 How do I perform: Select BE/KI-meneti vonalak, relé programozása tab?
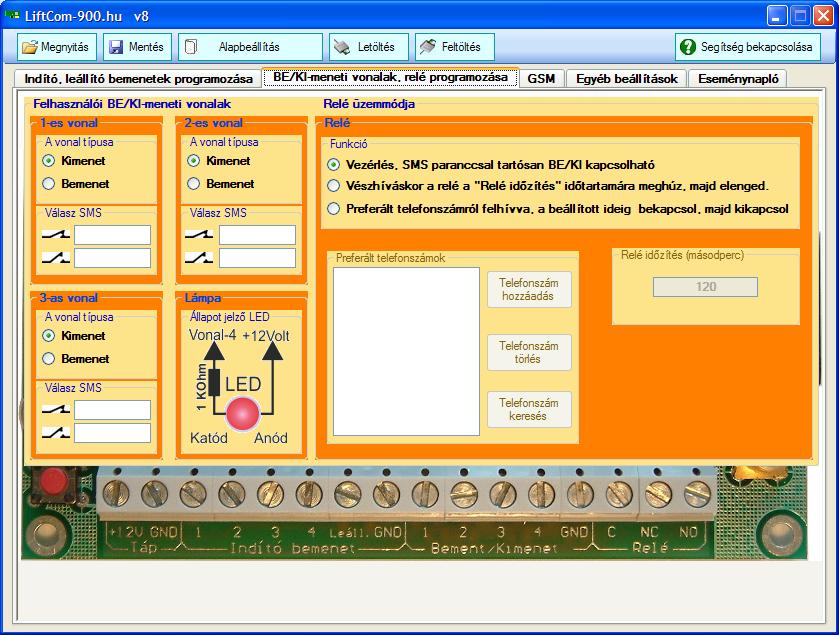click(390, 77)
